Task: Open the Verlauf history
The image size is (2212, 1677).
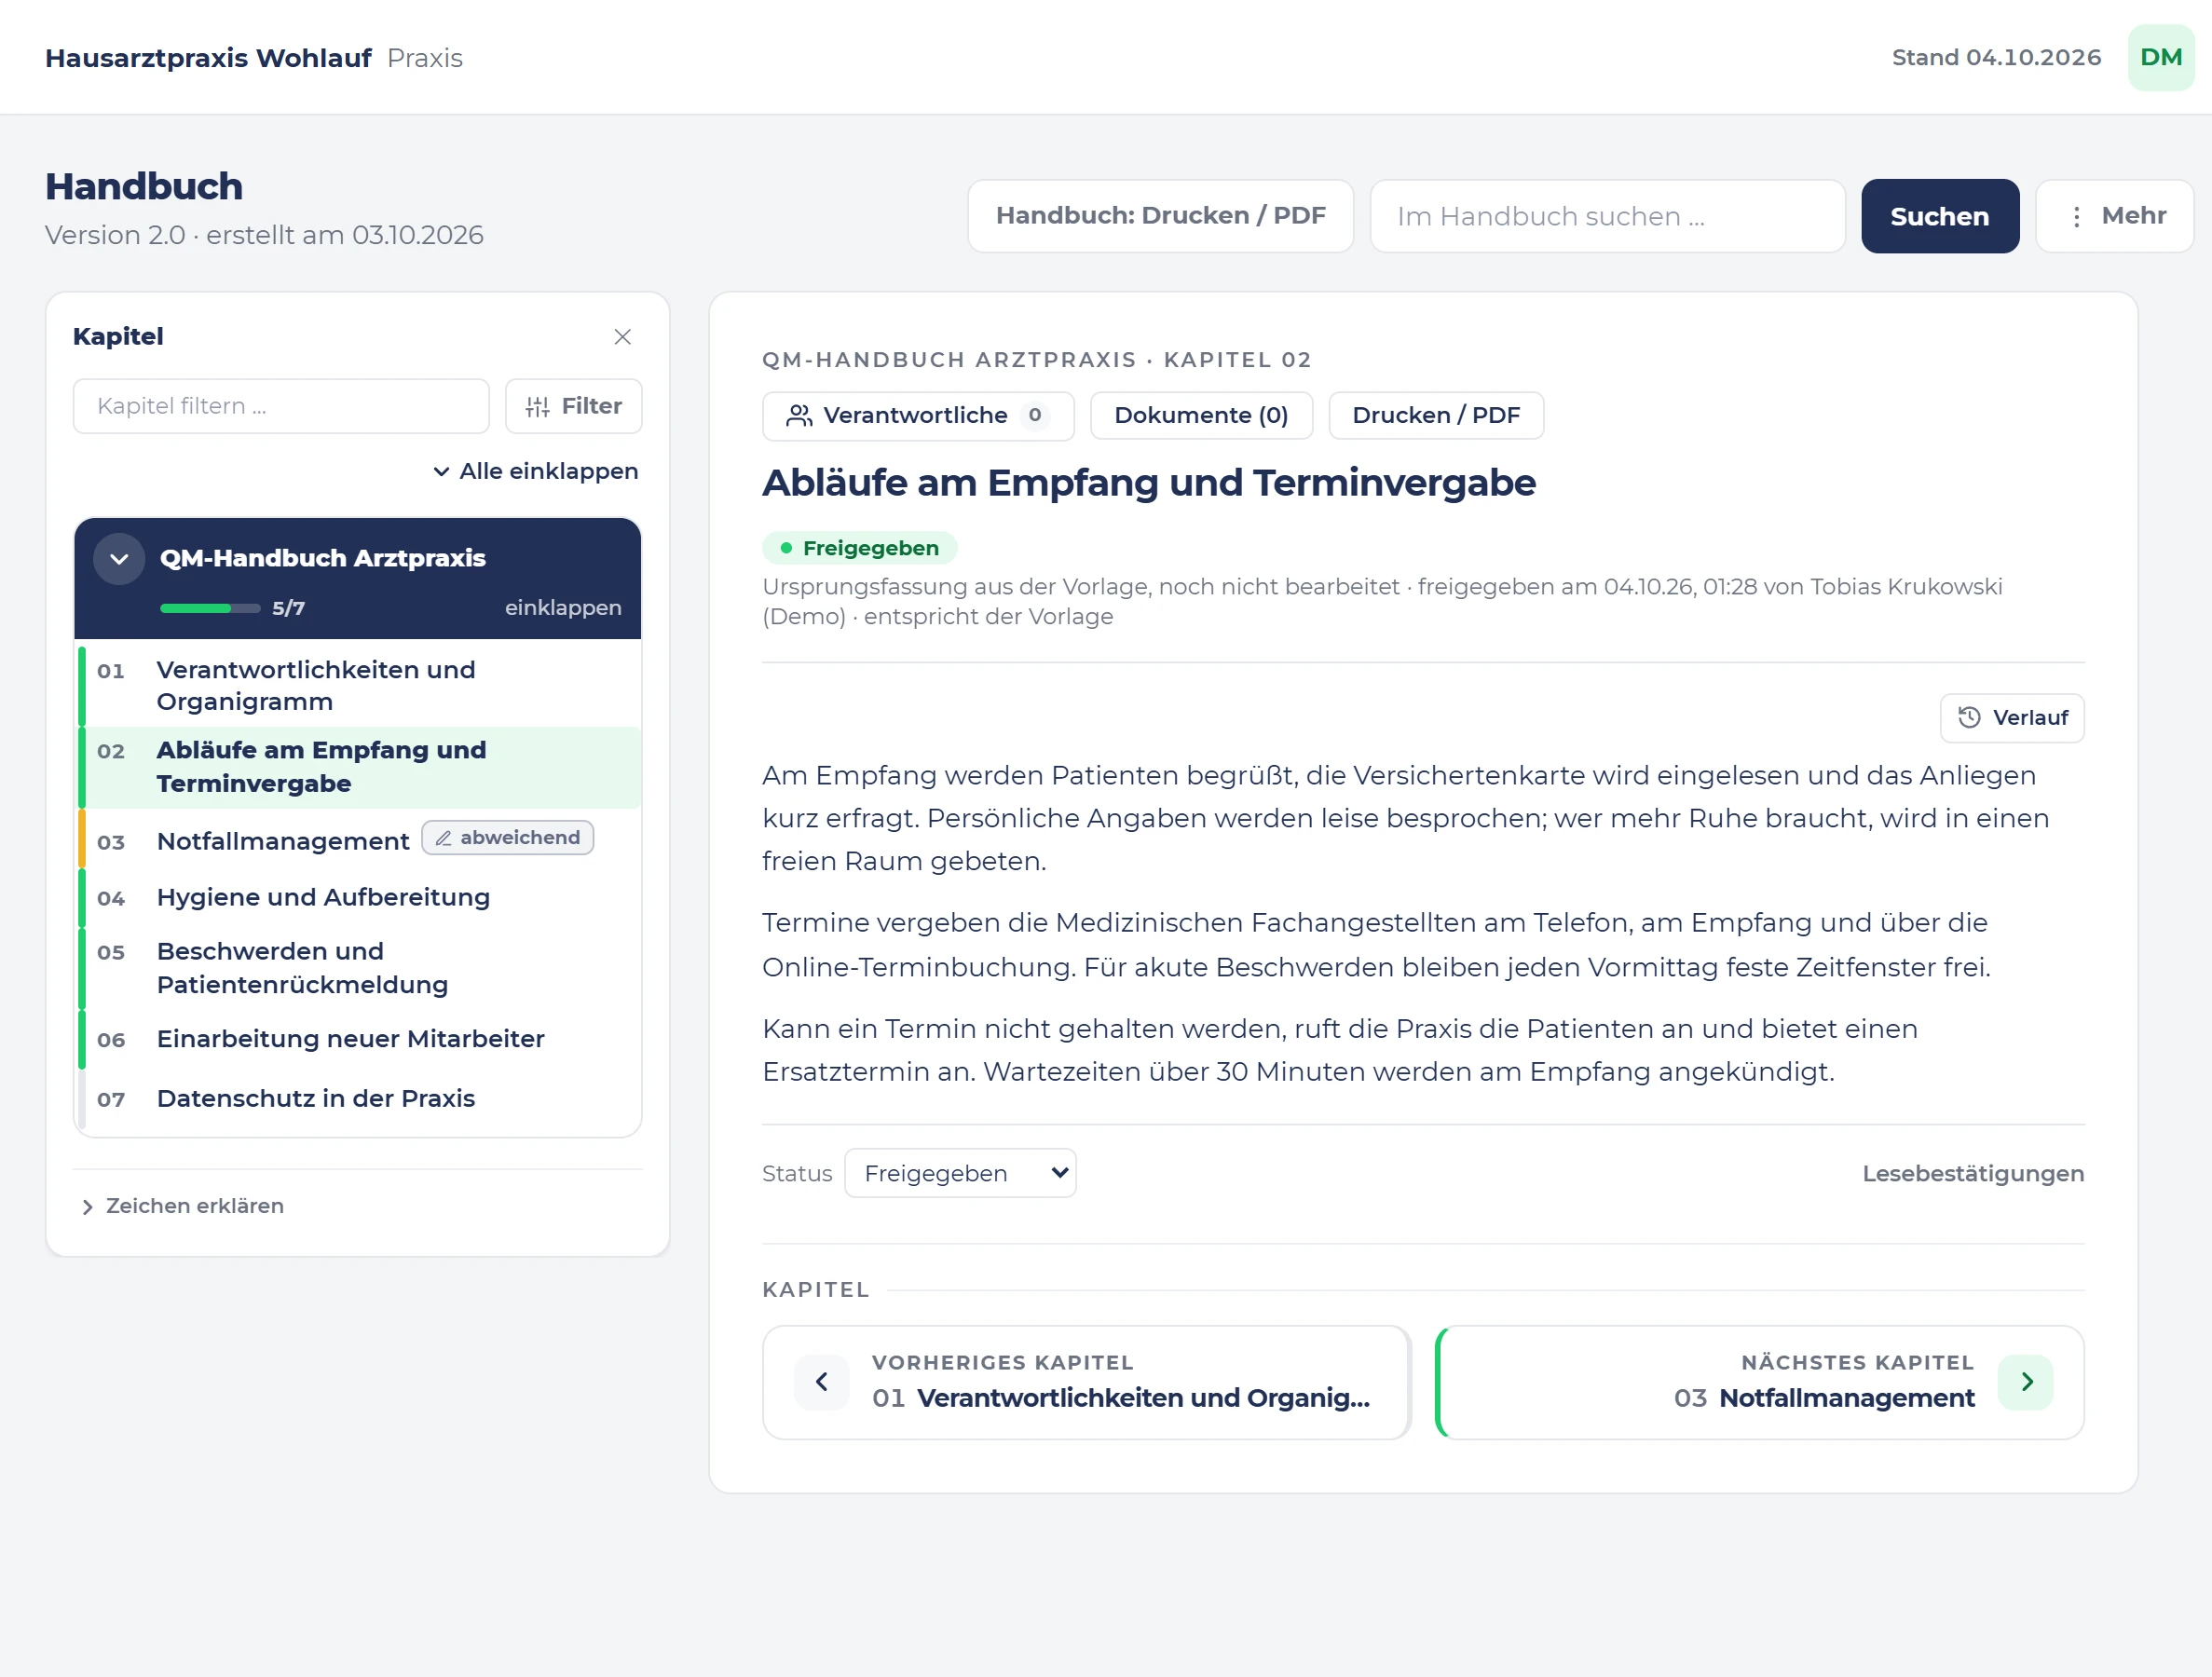Action: (x=2012, y=718)
